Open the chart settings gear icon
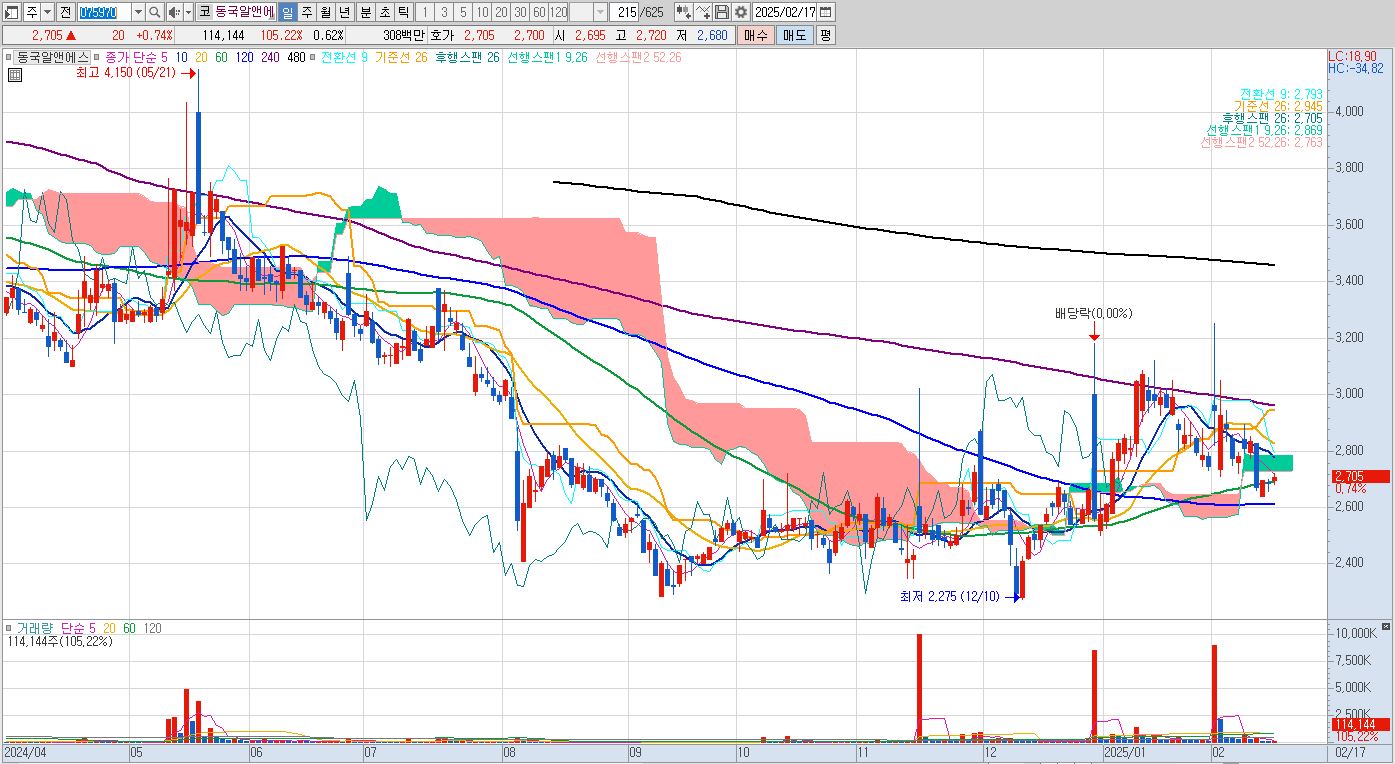Viewport: 1395px width, 764px height. [x=740, y=12]
